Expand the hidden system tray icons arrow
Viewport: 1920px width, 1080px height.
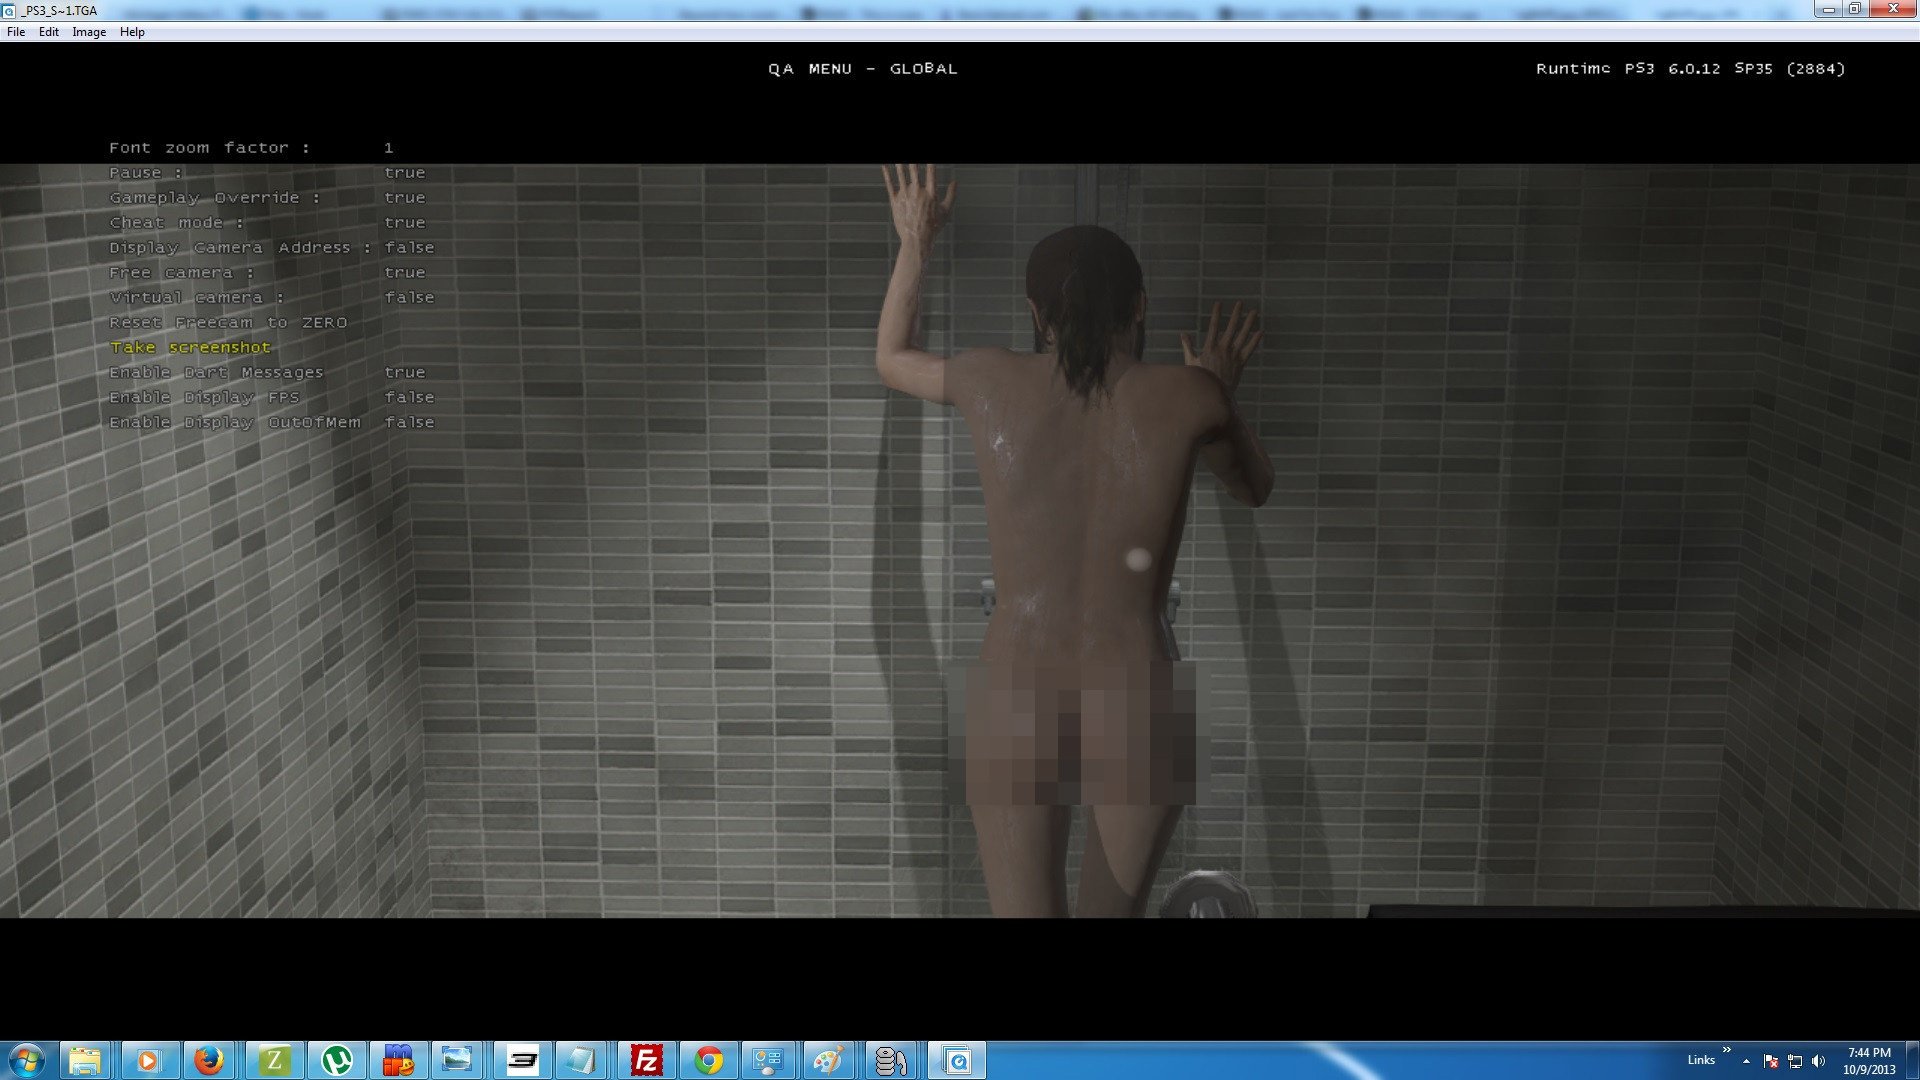pyautogui.click(x=1746, y=1061)
